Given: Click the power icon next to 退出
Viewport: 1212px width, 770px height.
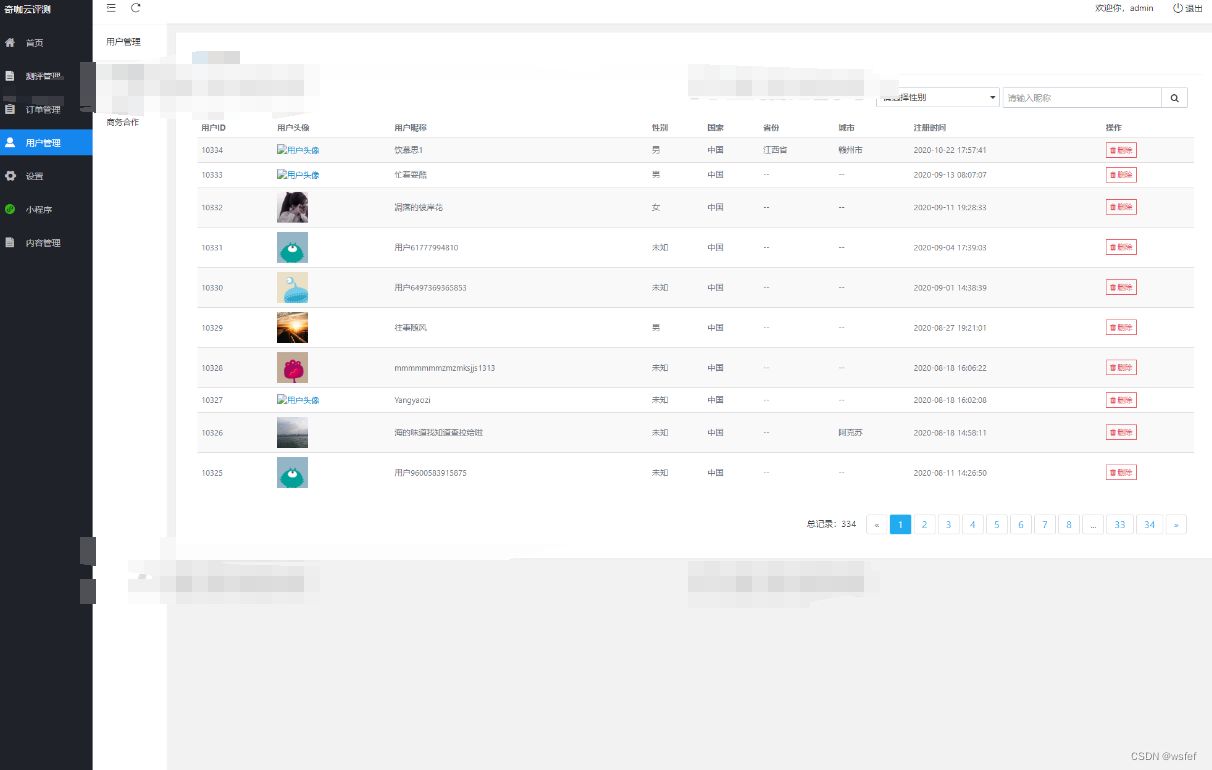Looking at the screenshot, I should [1177, 8].
